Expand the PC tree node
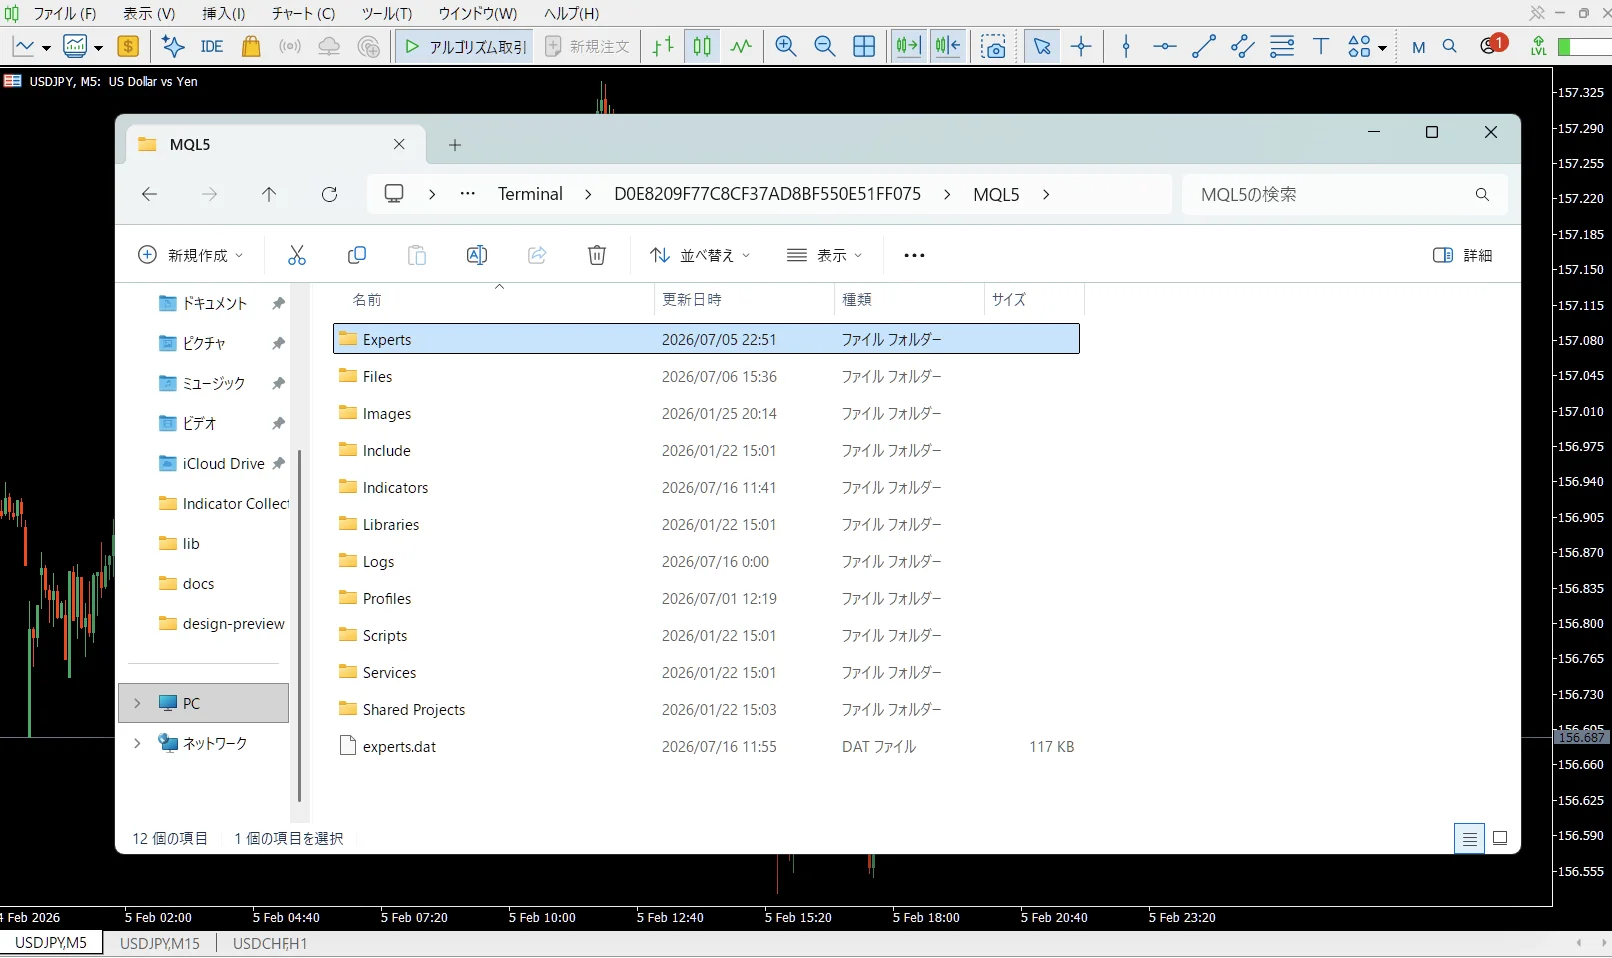 pos(137,703)
